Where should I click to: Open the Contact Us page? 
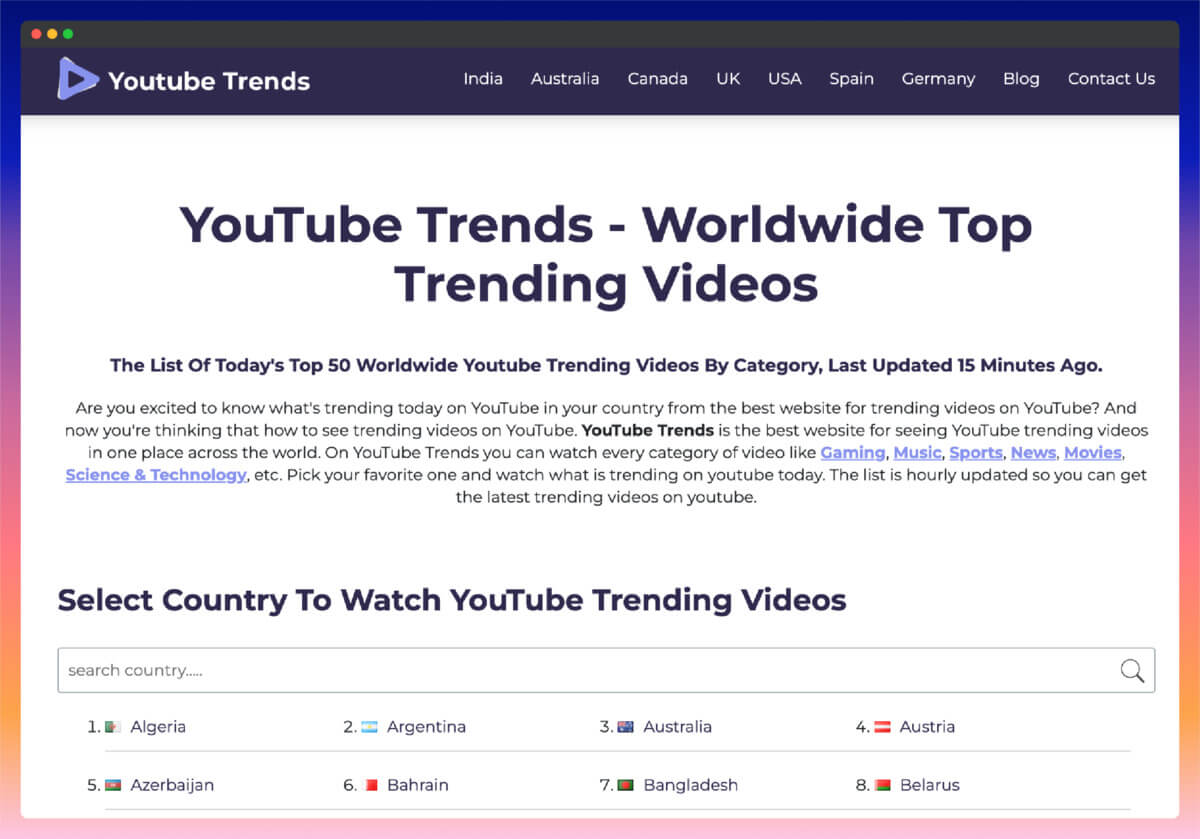[x=1111, y=78]
